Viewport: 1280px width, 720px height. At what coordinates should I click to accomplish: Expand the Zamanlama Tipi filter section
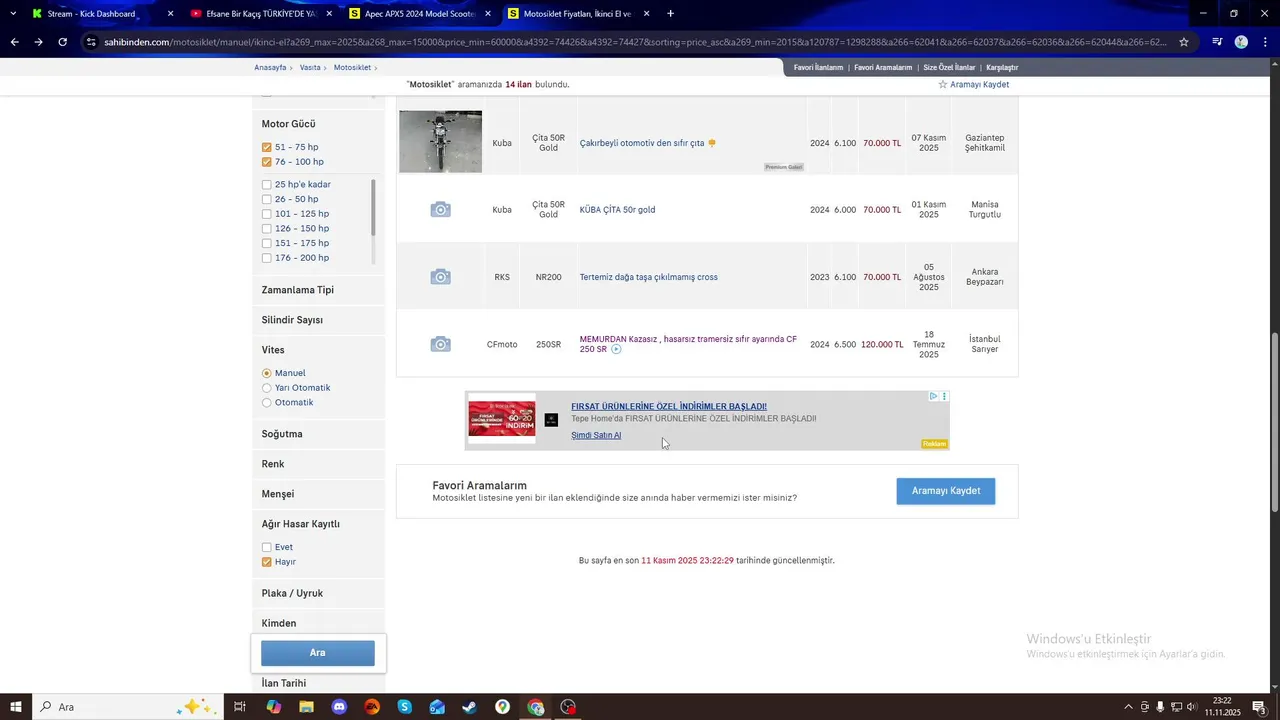pyautogui.click(x=298, y=290)
